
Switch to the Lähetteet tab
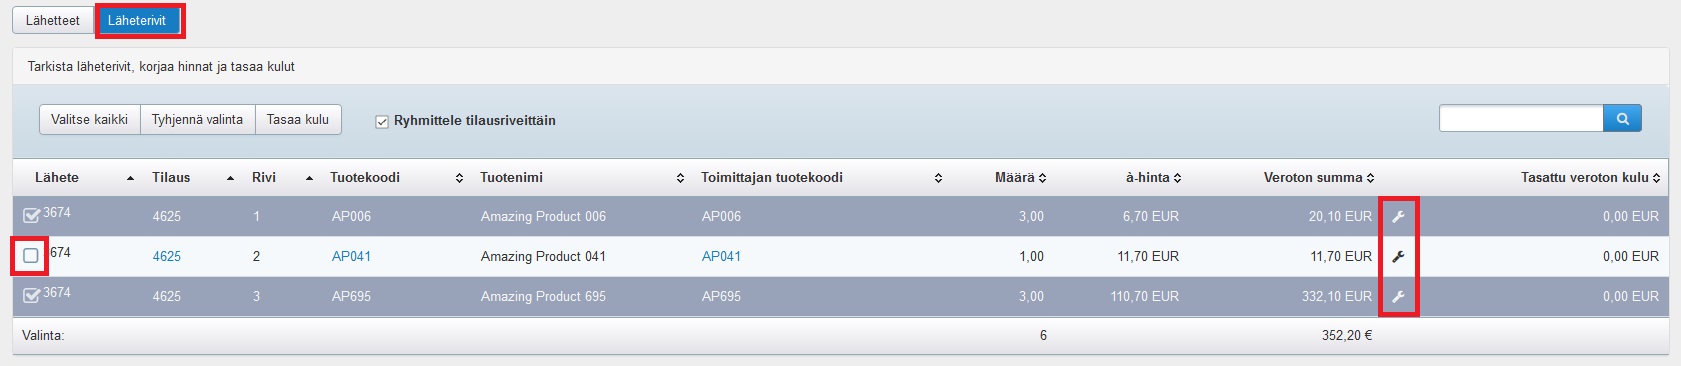53,20
